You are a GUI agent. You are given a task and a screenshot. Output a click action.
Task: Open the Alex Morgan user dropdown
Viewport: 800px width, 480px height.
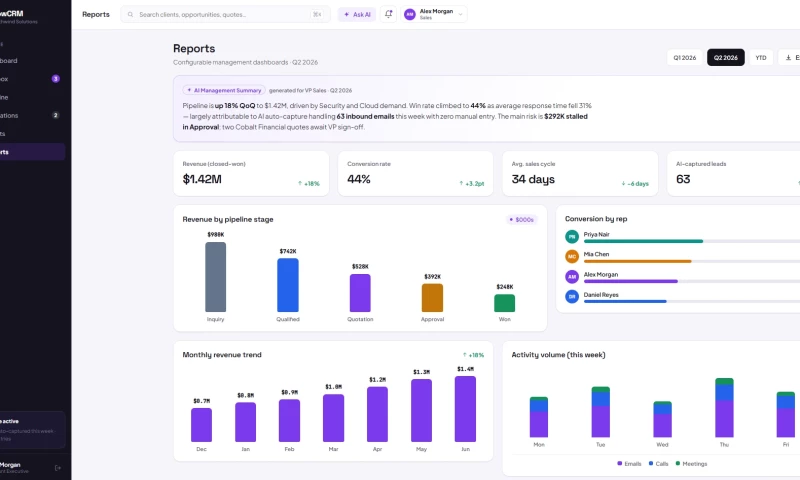[x=434, y=14]
